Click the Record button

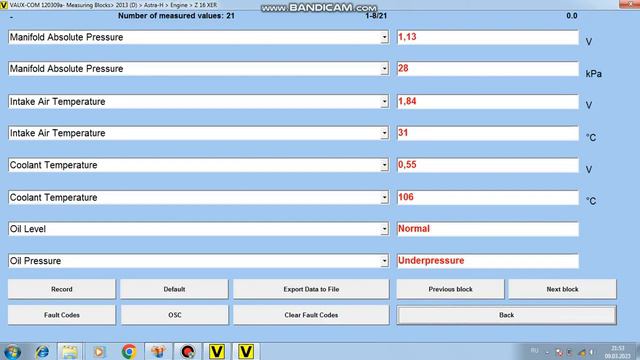(x=62, y=289)
